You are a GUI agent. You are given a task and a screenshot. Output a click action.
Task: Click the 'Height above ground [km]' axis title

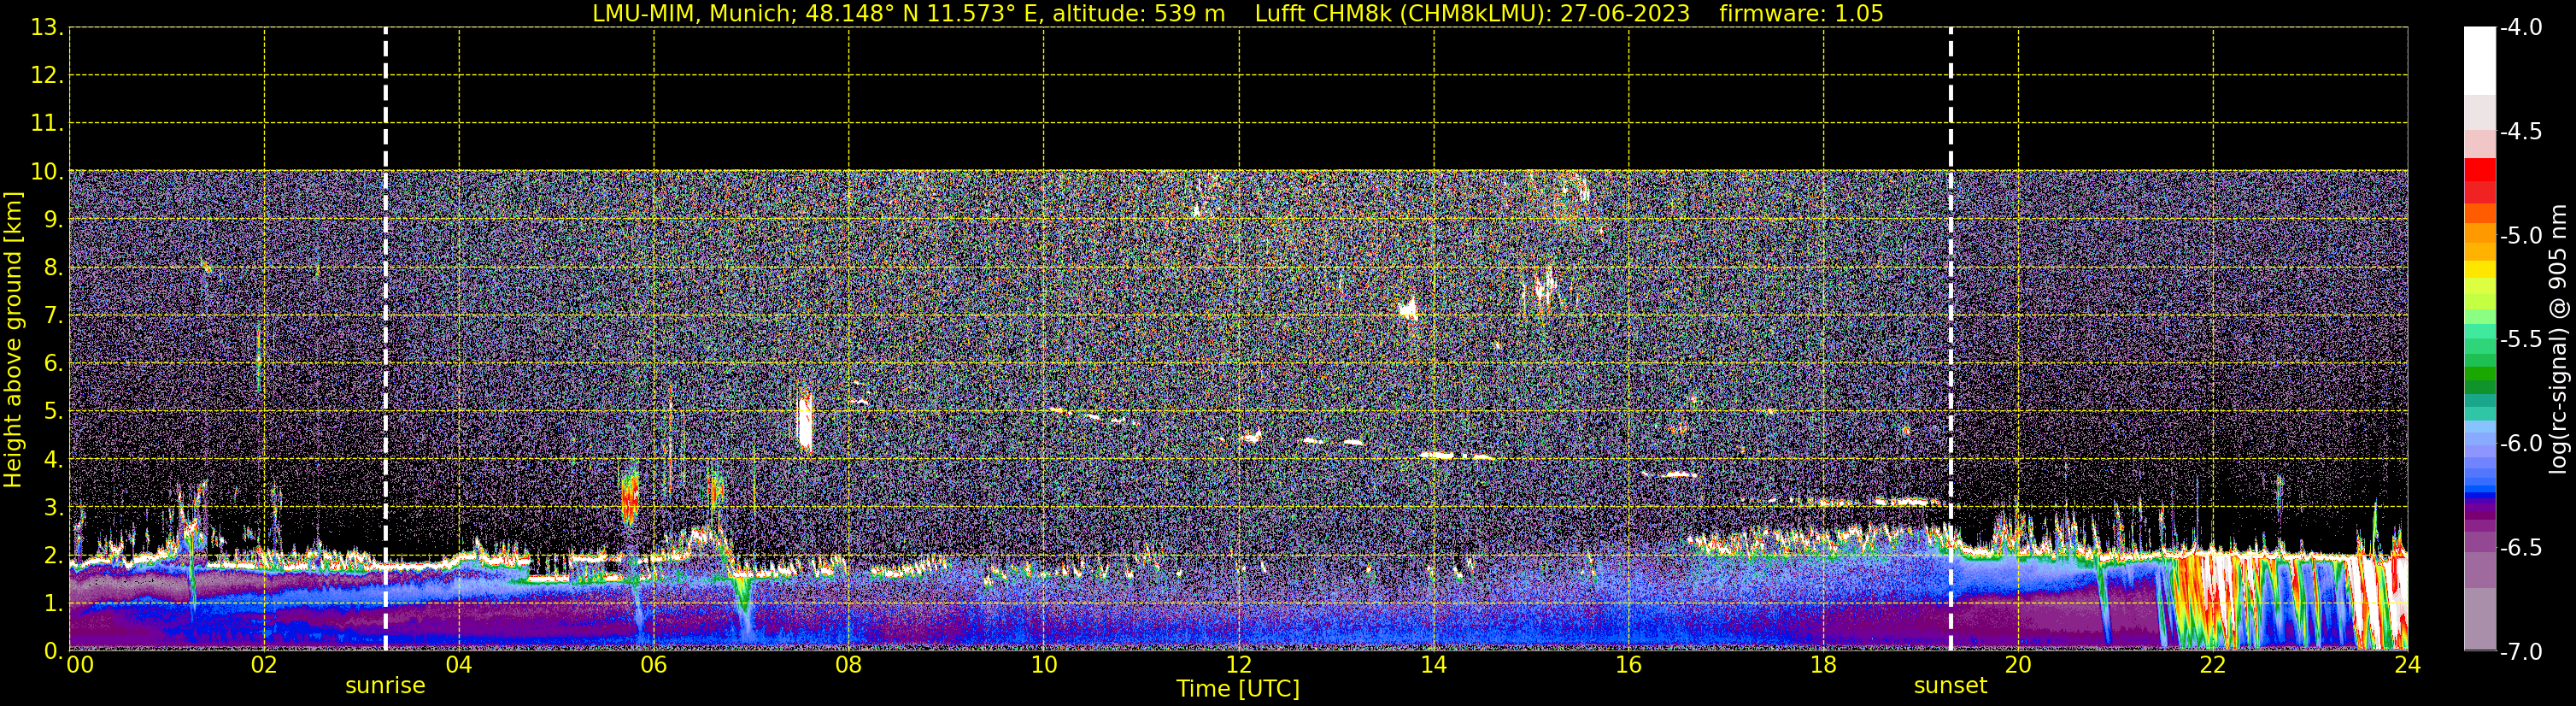(x=13, y=340)
